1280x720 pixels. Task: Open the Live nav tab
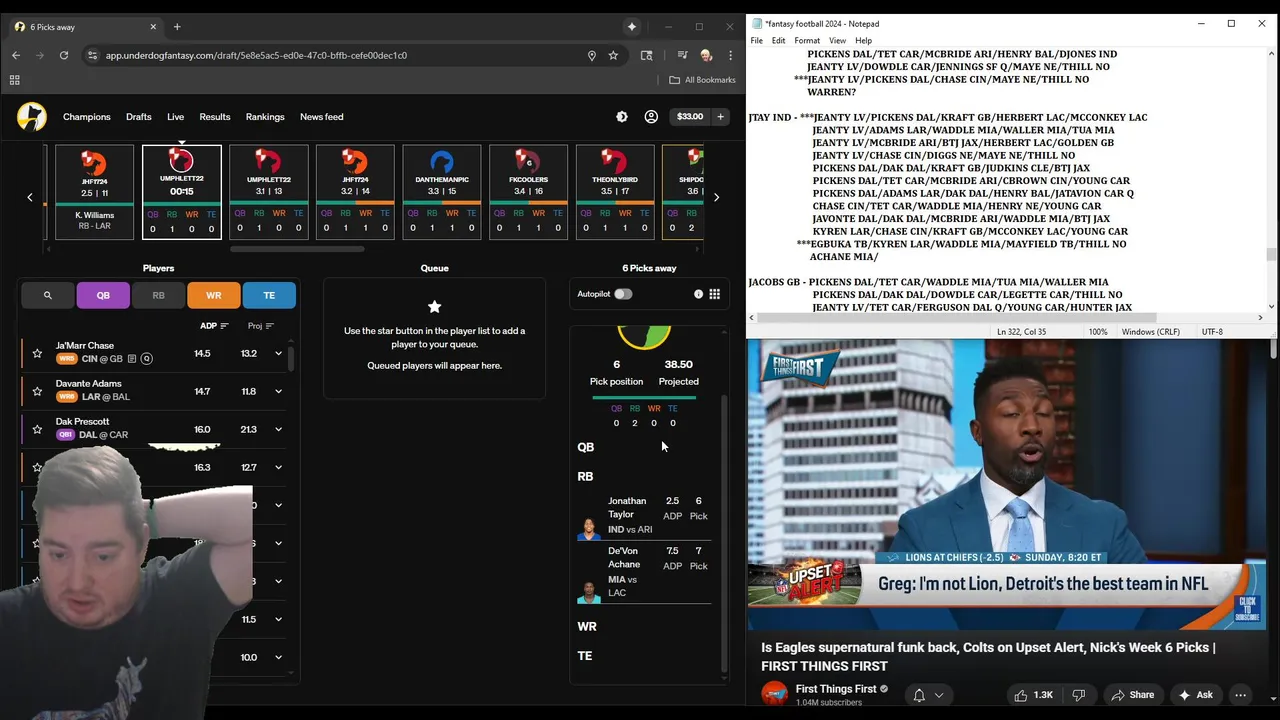(176, 117)
